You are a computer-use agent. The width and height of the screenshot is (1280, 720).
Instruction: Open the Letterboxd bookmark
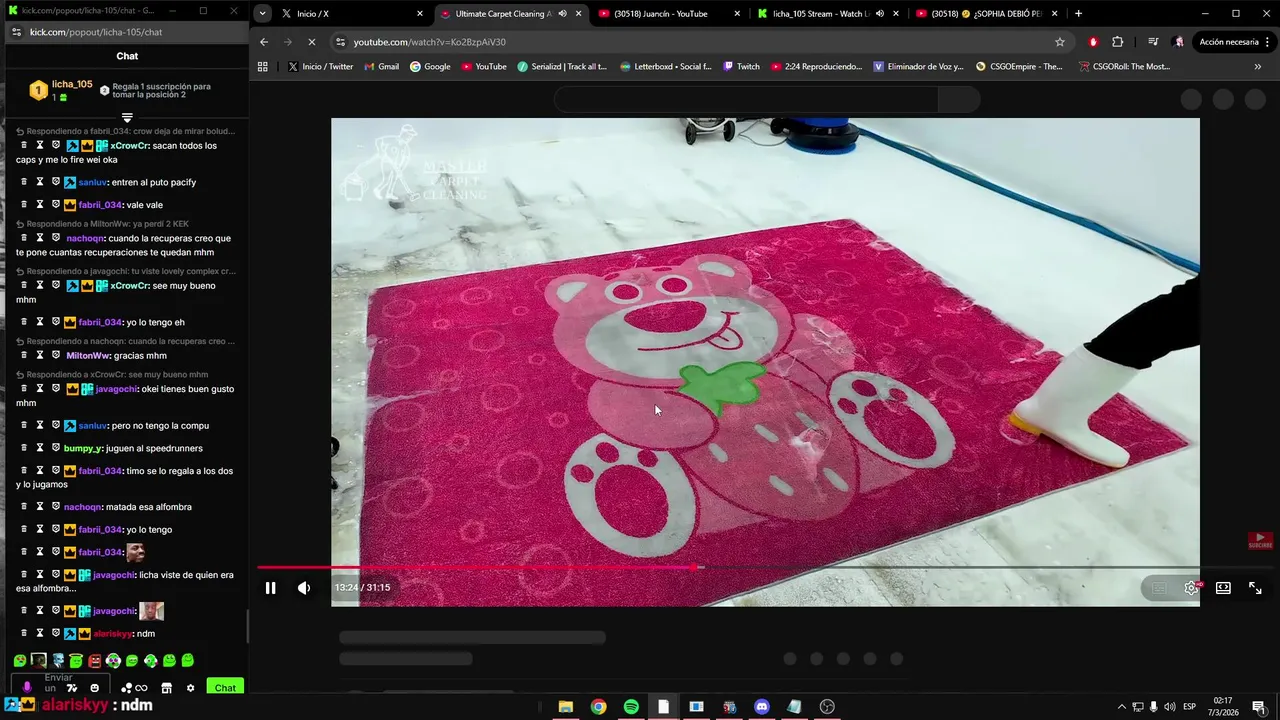point(665,67)
